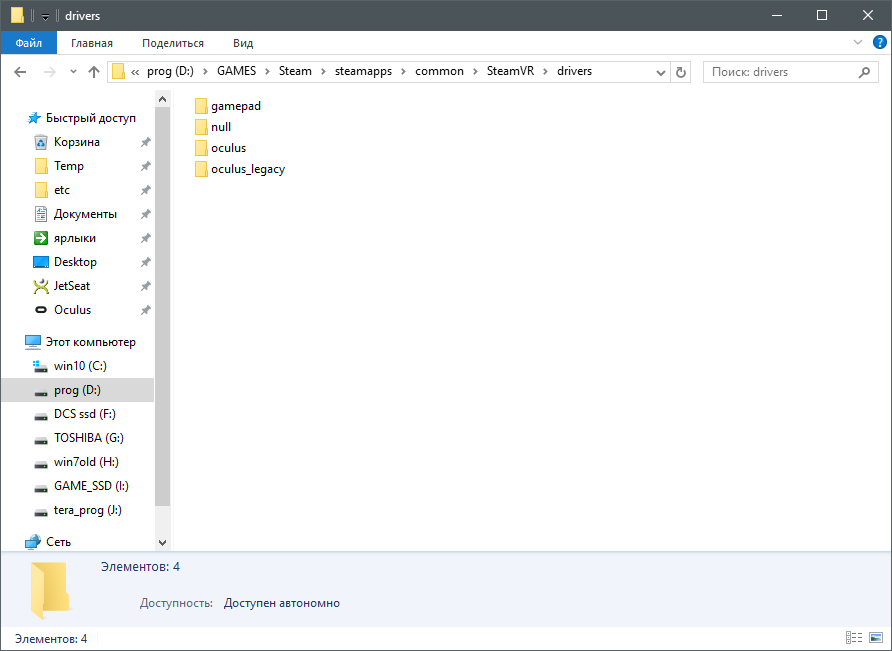
Task: Switch to details view layout
Action: tap(854, 638)
